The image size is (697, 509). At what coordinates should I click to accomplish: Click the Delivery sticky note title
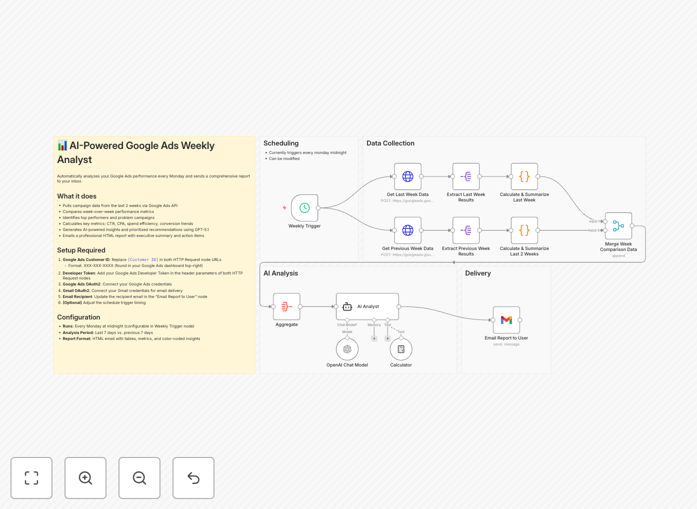(478, 273)
